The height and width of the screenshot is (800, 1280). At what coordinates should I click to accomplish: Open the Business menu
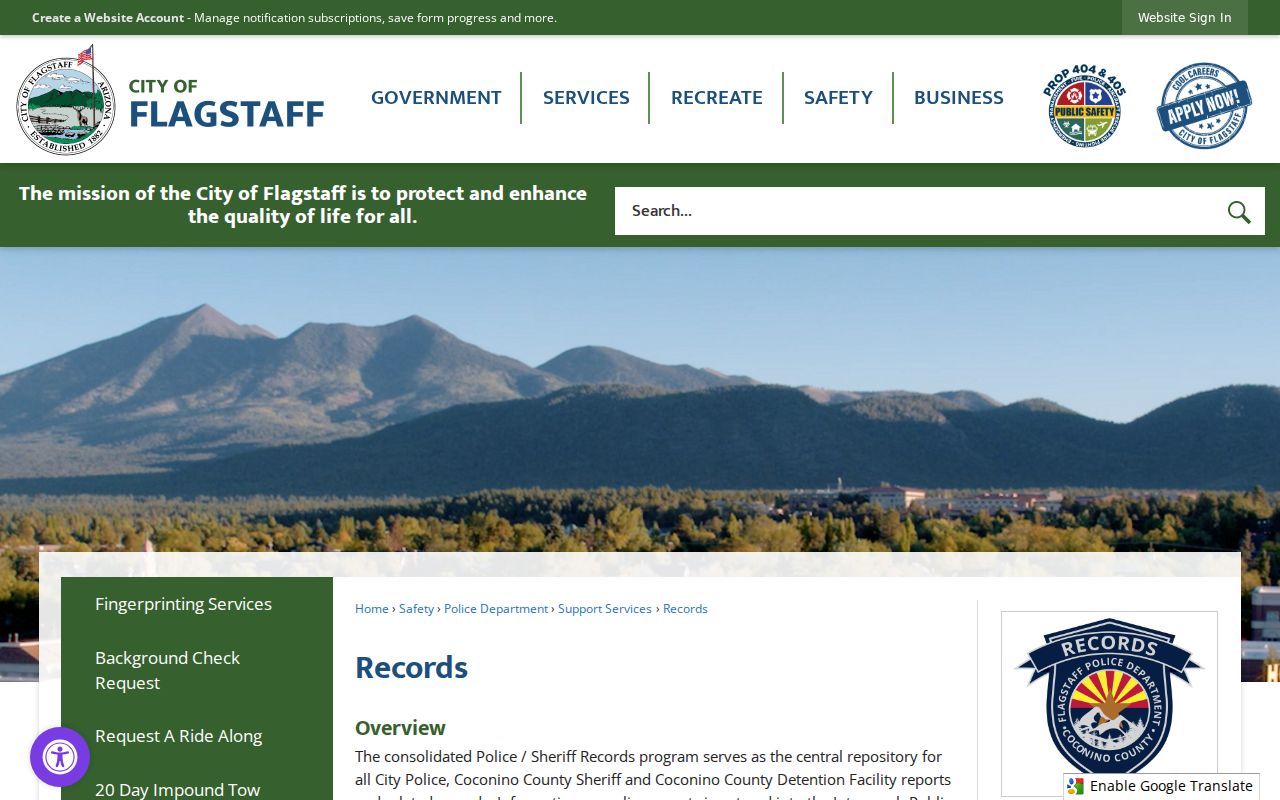(959, 98)
